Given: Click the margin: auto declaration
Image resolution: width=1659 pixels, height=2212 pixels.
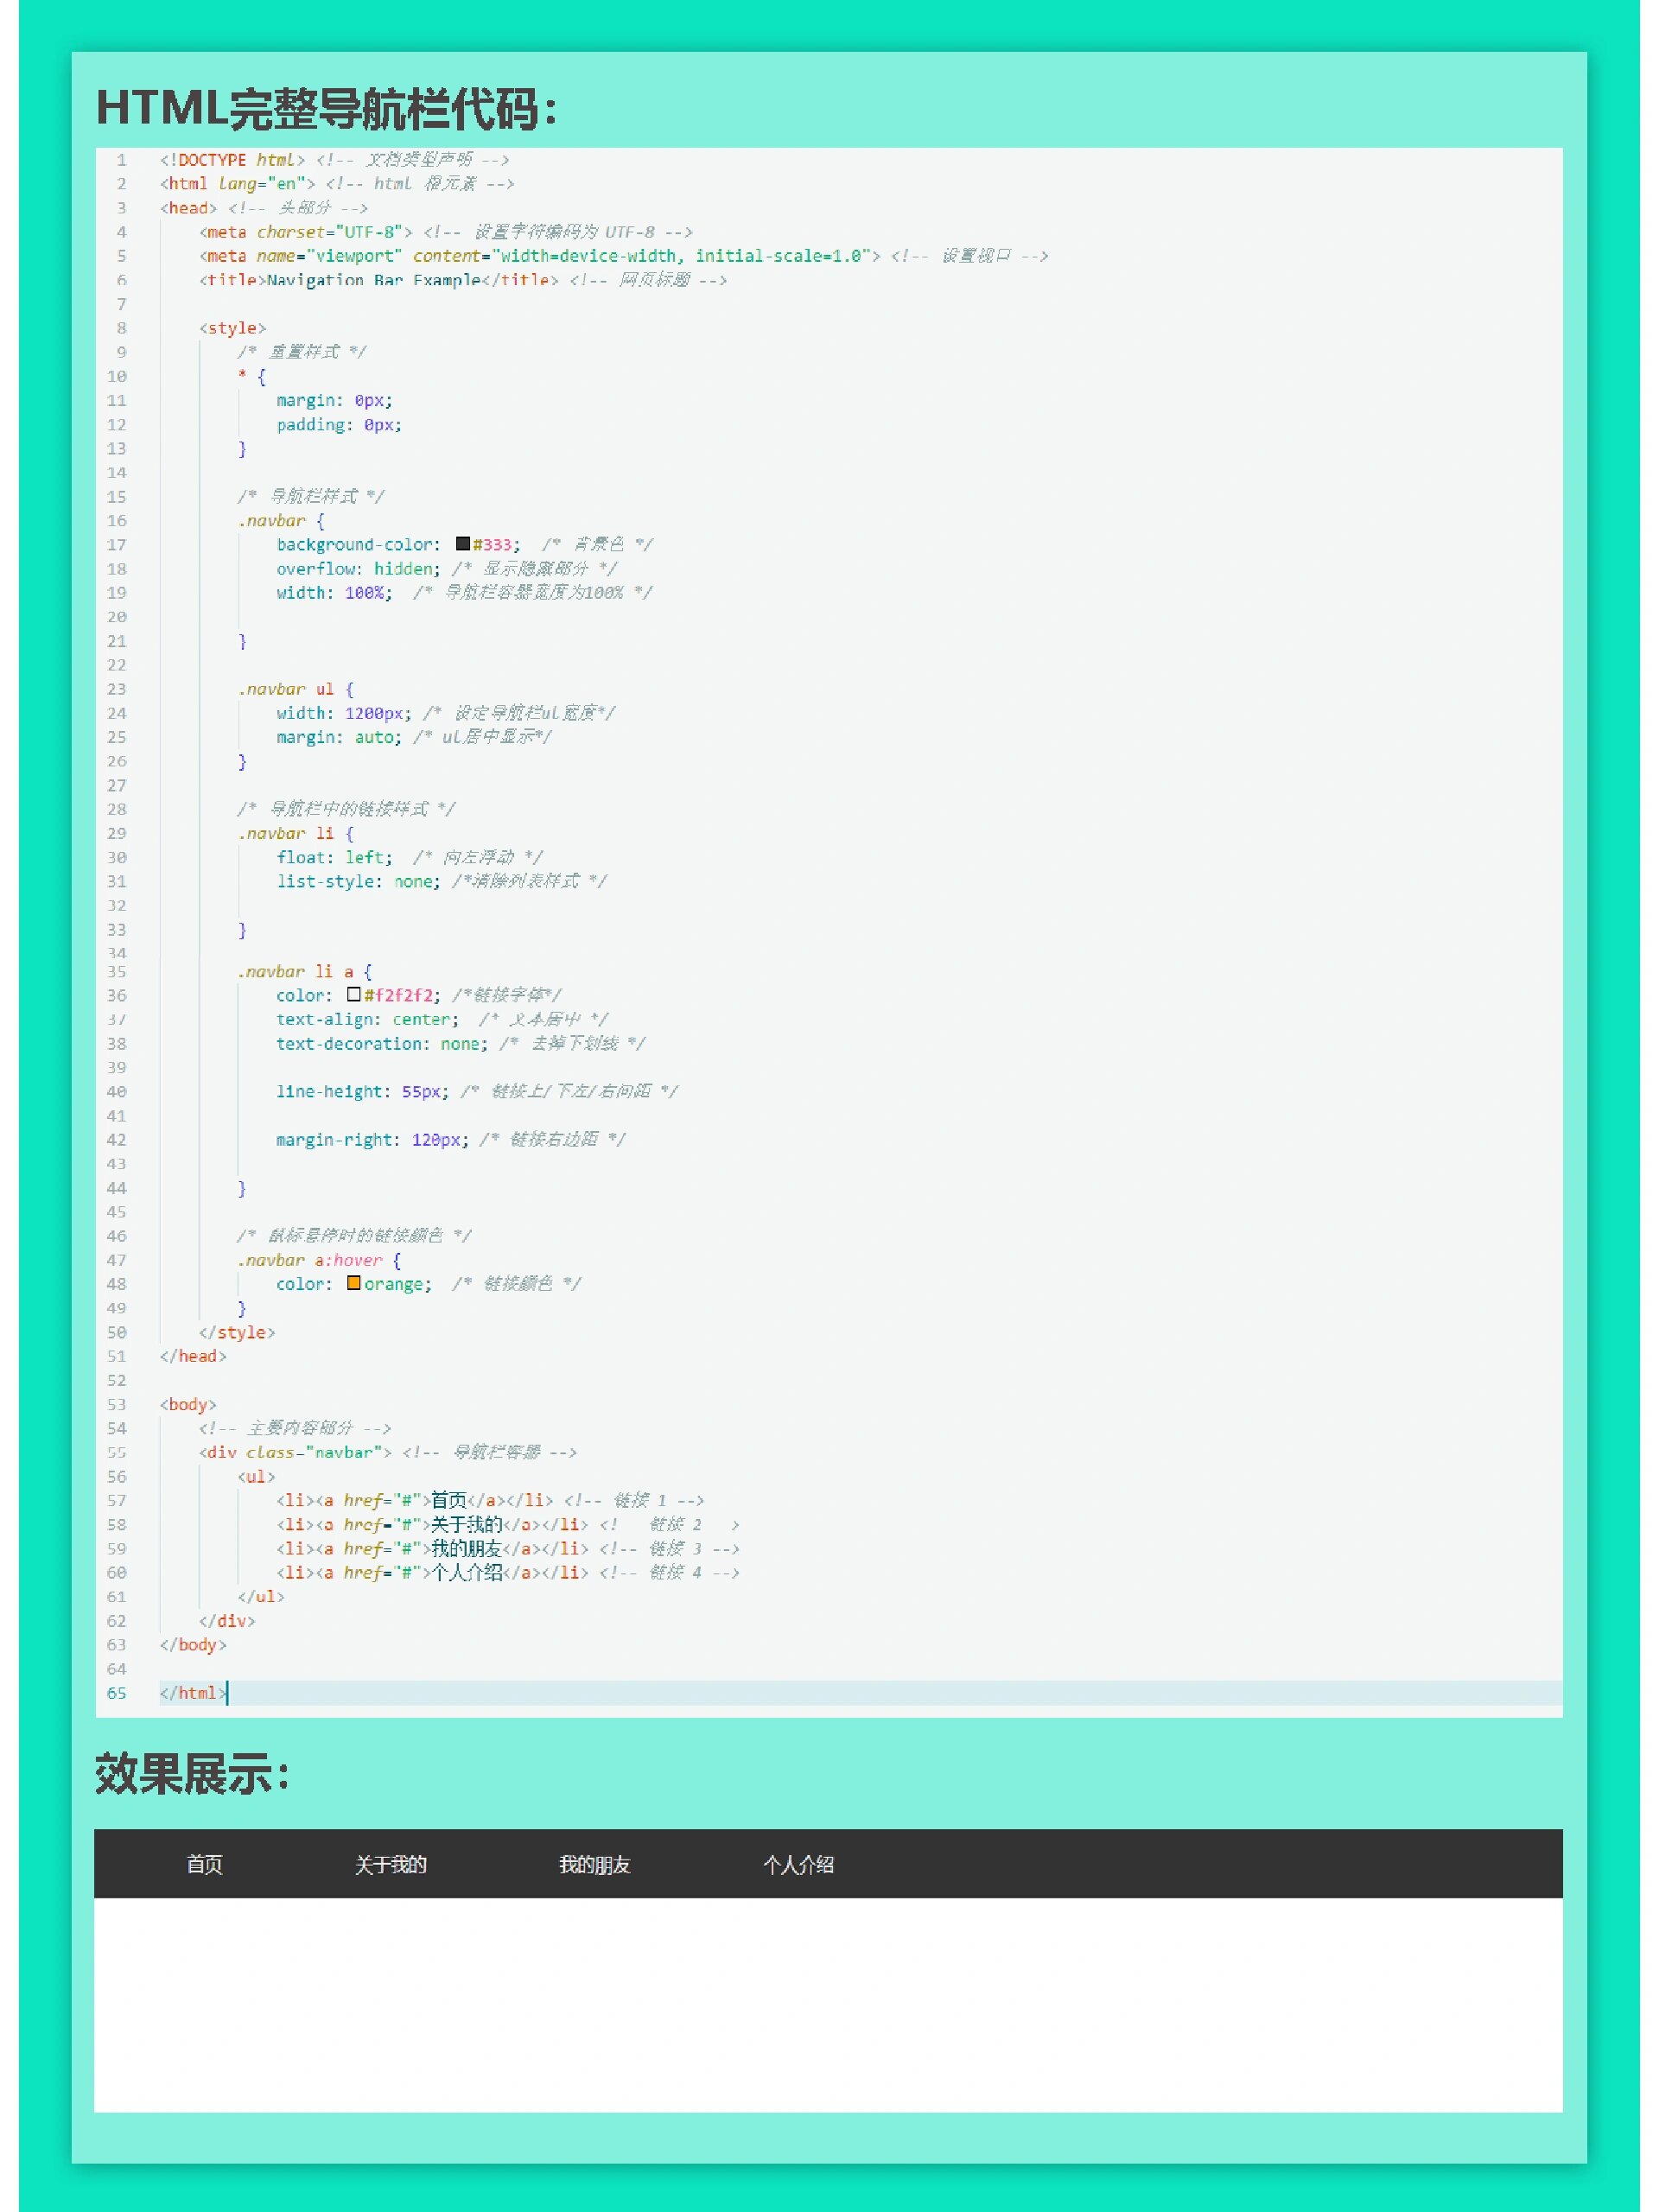Looking at the screenshot, I should point(339,737).
